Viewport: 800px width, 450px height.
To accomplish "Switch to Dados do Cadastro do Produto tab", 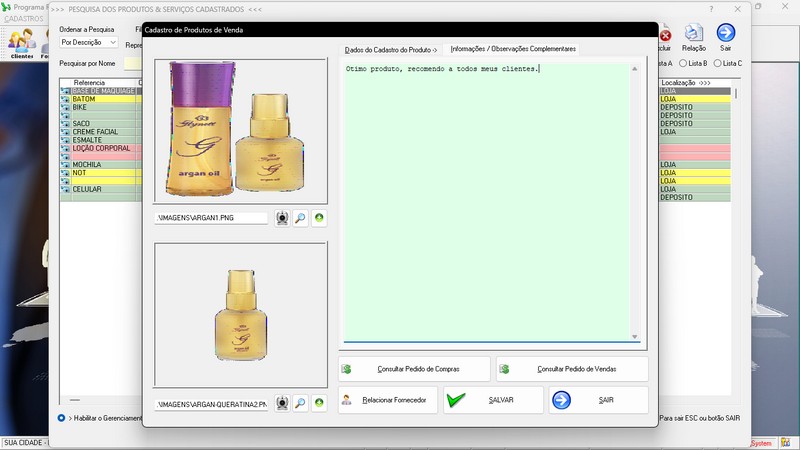I will click(x=391, y=49).
